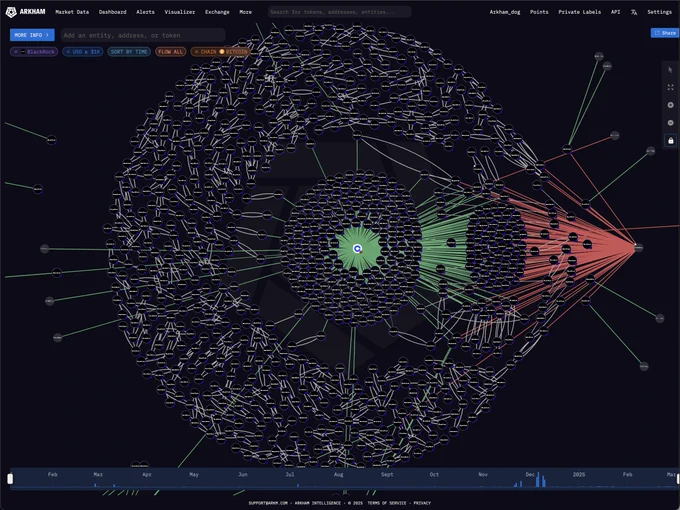Remove the BlackRock filter chip via its X
Screen dimensions: 680x510
tap(16, 52)
